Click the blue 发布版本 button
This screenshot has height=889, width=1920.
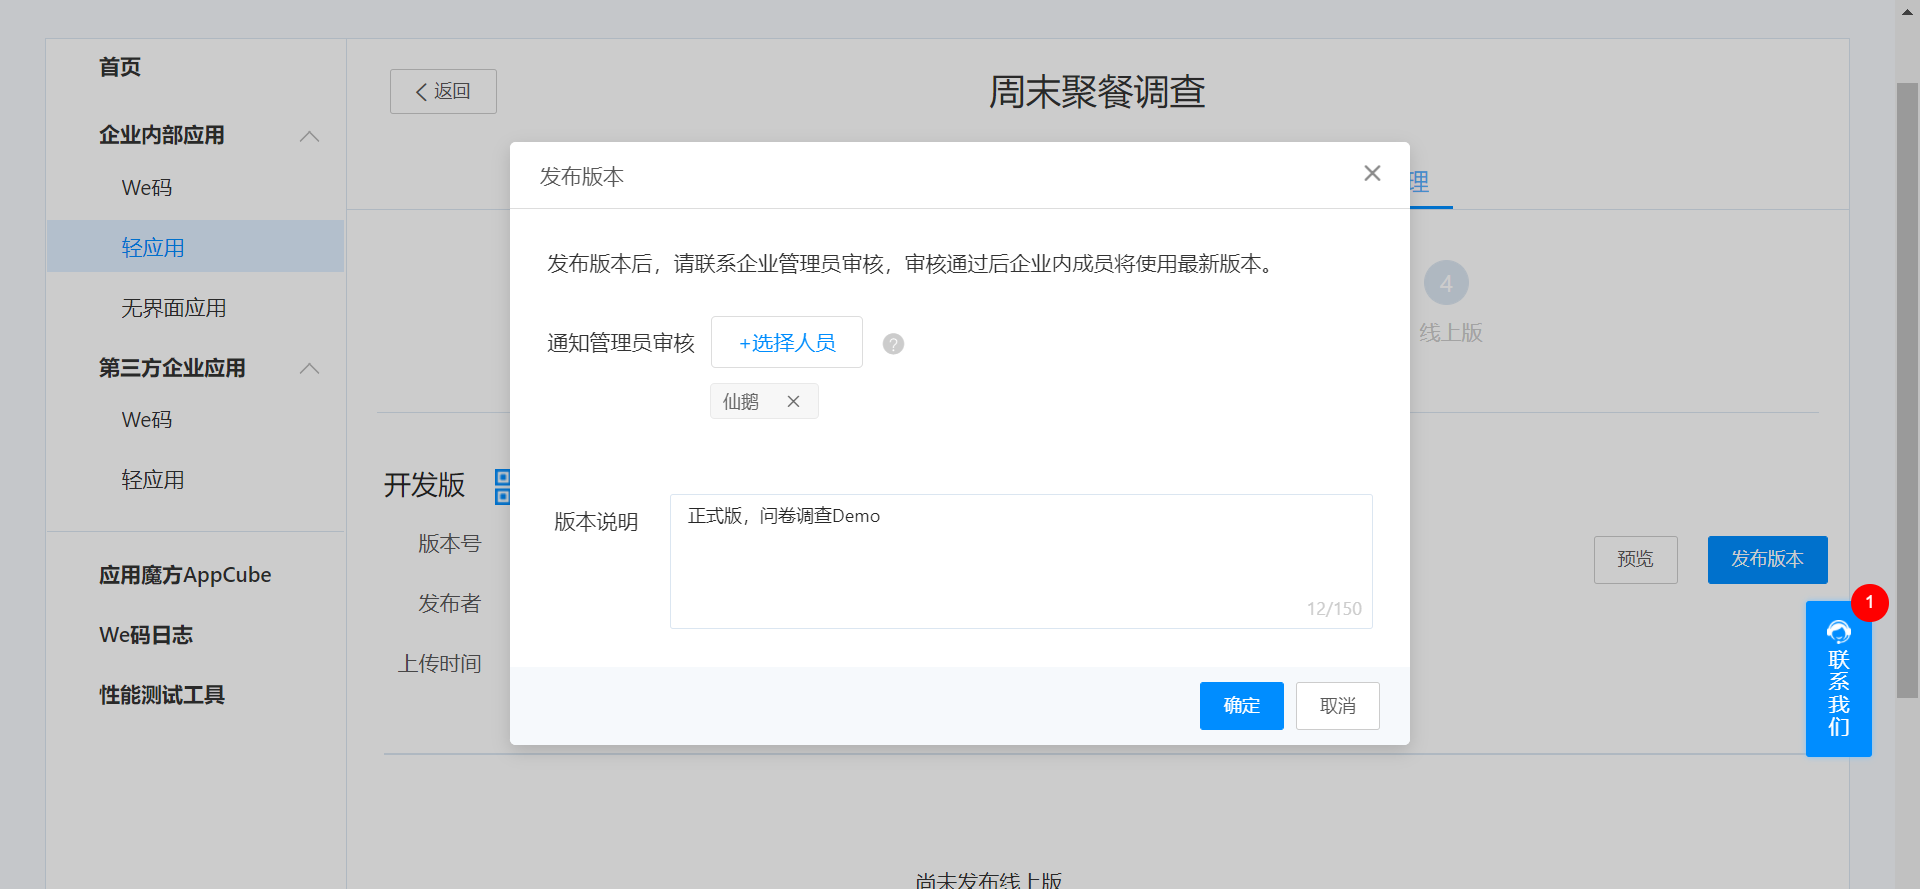point(1767,560)
